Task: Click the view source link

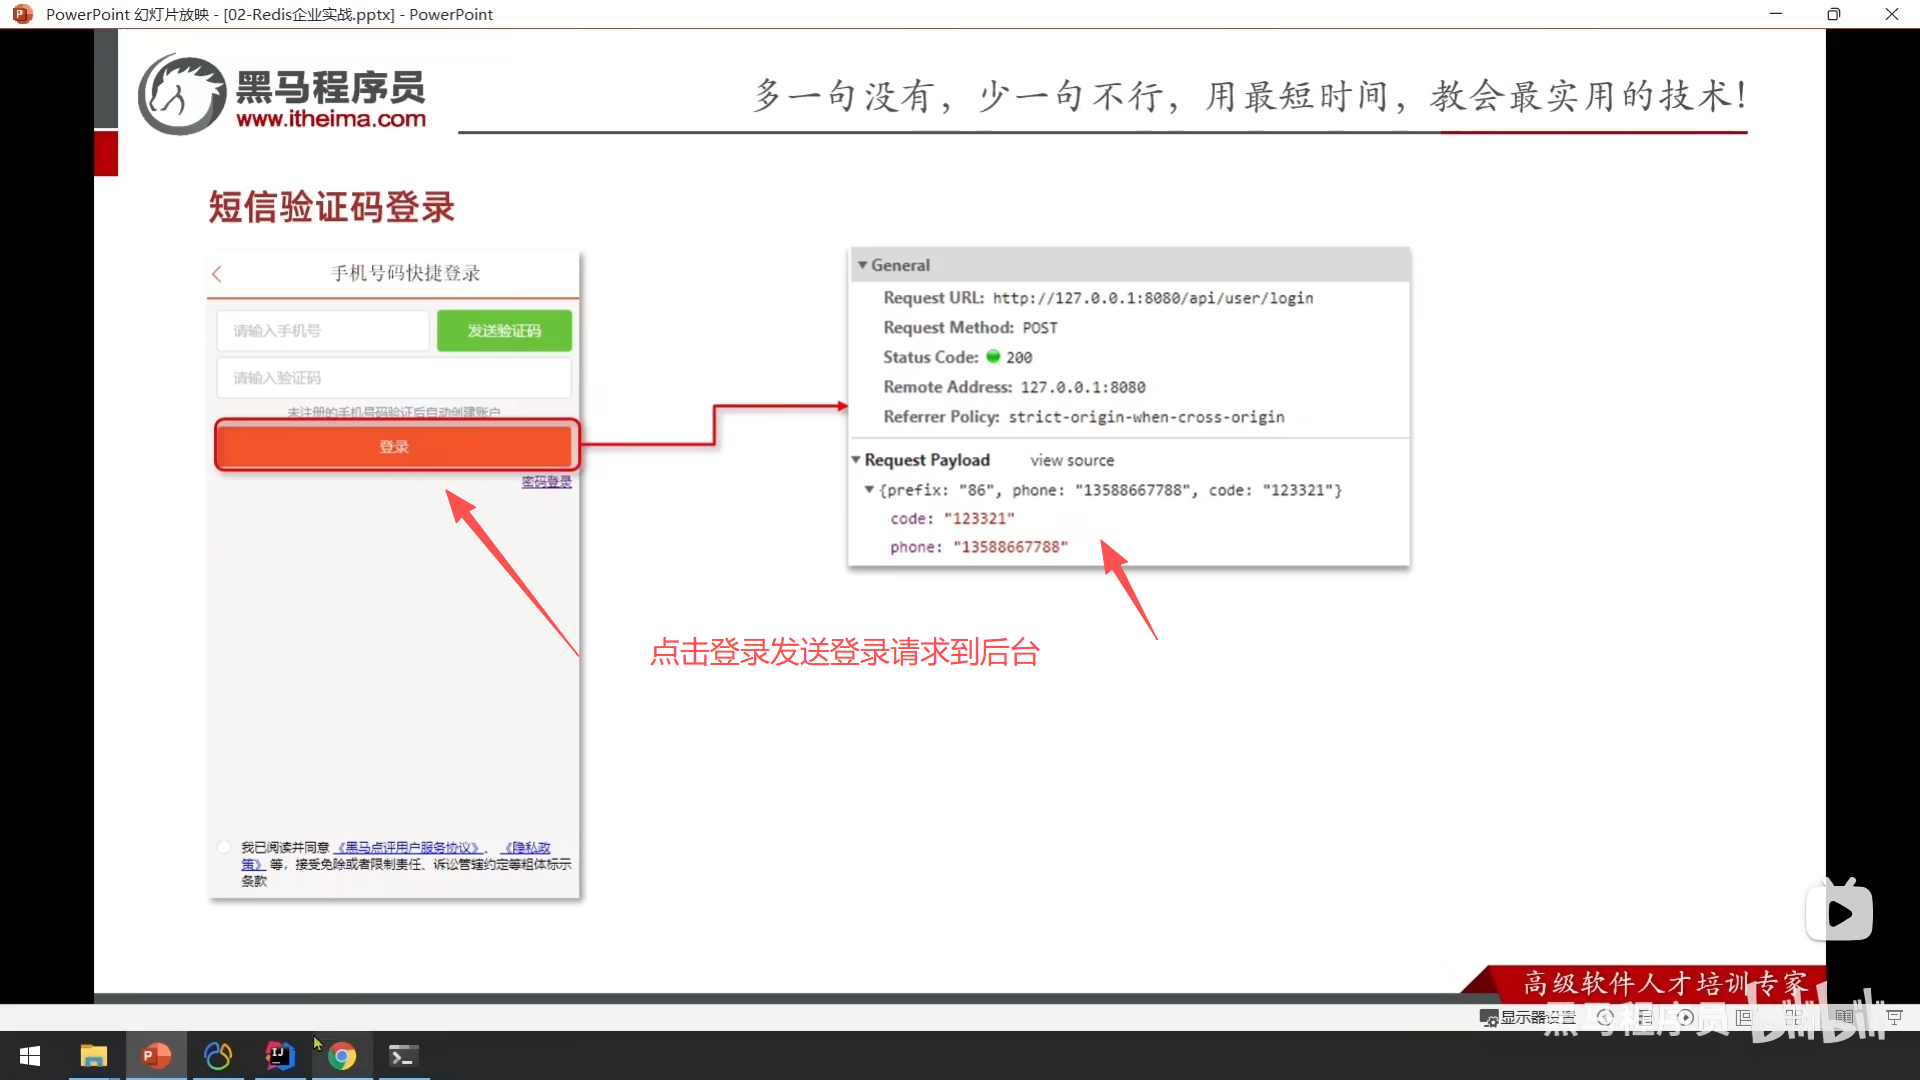Action: click(x=1072, y=460)
